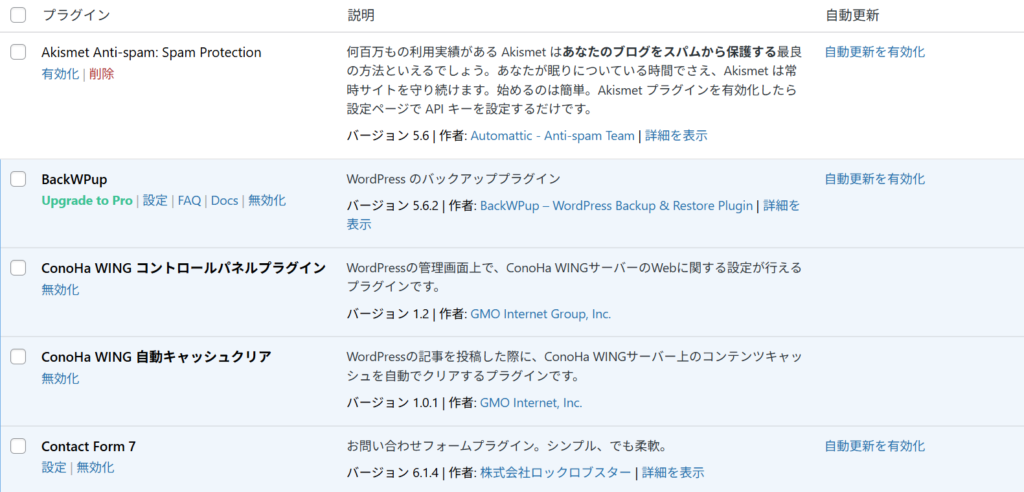Open Automattic - Anti-spam Team author link

click(552, 135)
